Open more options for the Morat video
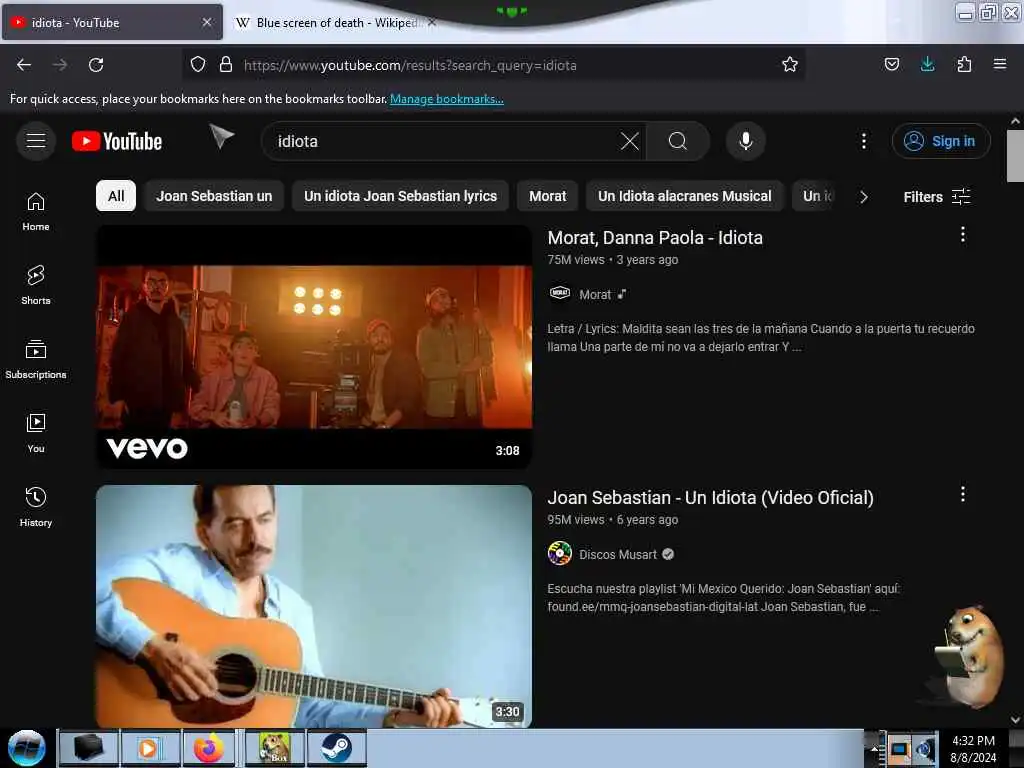Screen dimensions: 1024x768 963,234
